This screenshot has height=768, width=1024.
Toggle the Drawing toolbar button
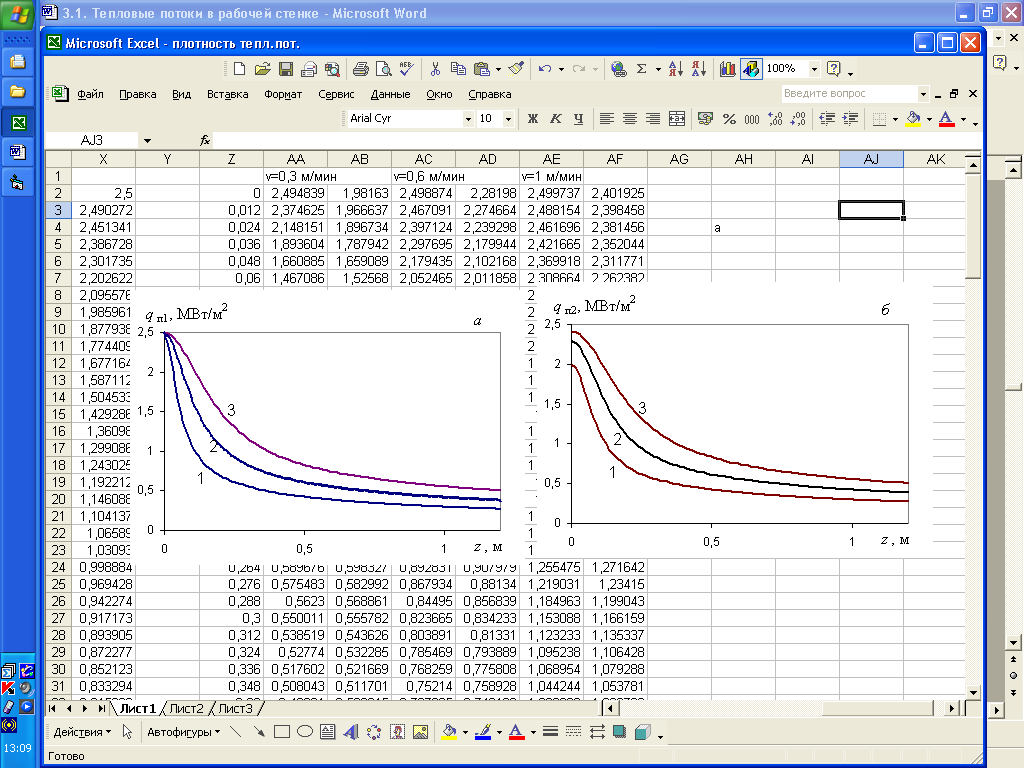coord(751,69)
